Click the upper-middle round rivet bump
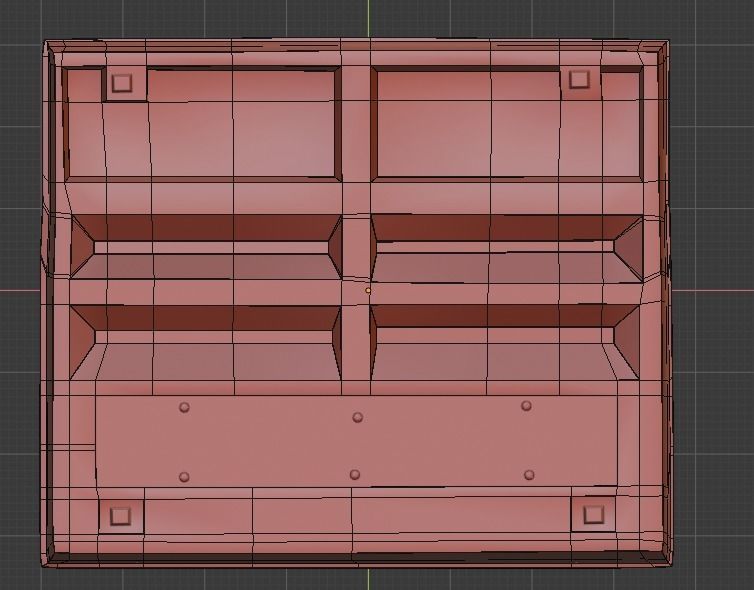Image resolution: width=754 pixels, height=590 pixels. (x=357, y=417)
